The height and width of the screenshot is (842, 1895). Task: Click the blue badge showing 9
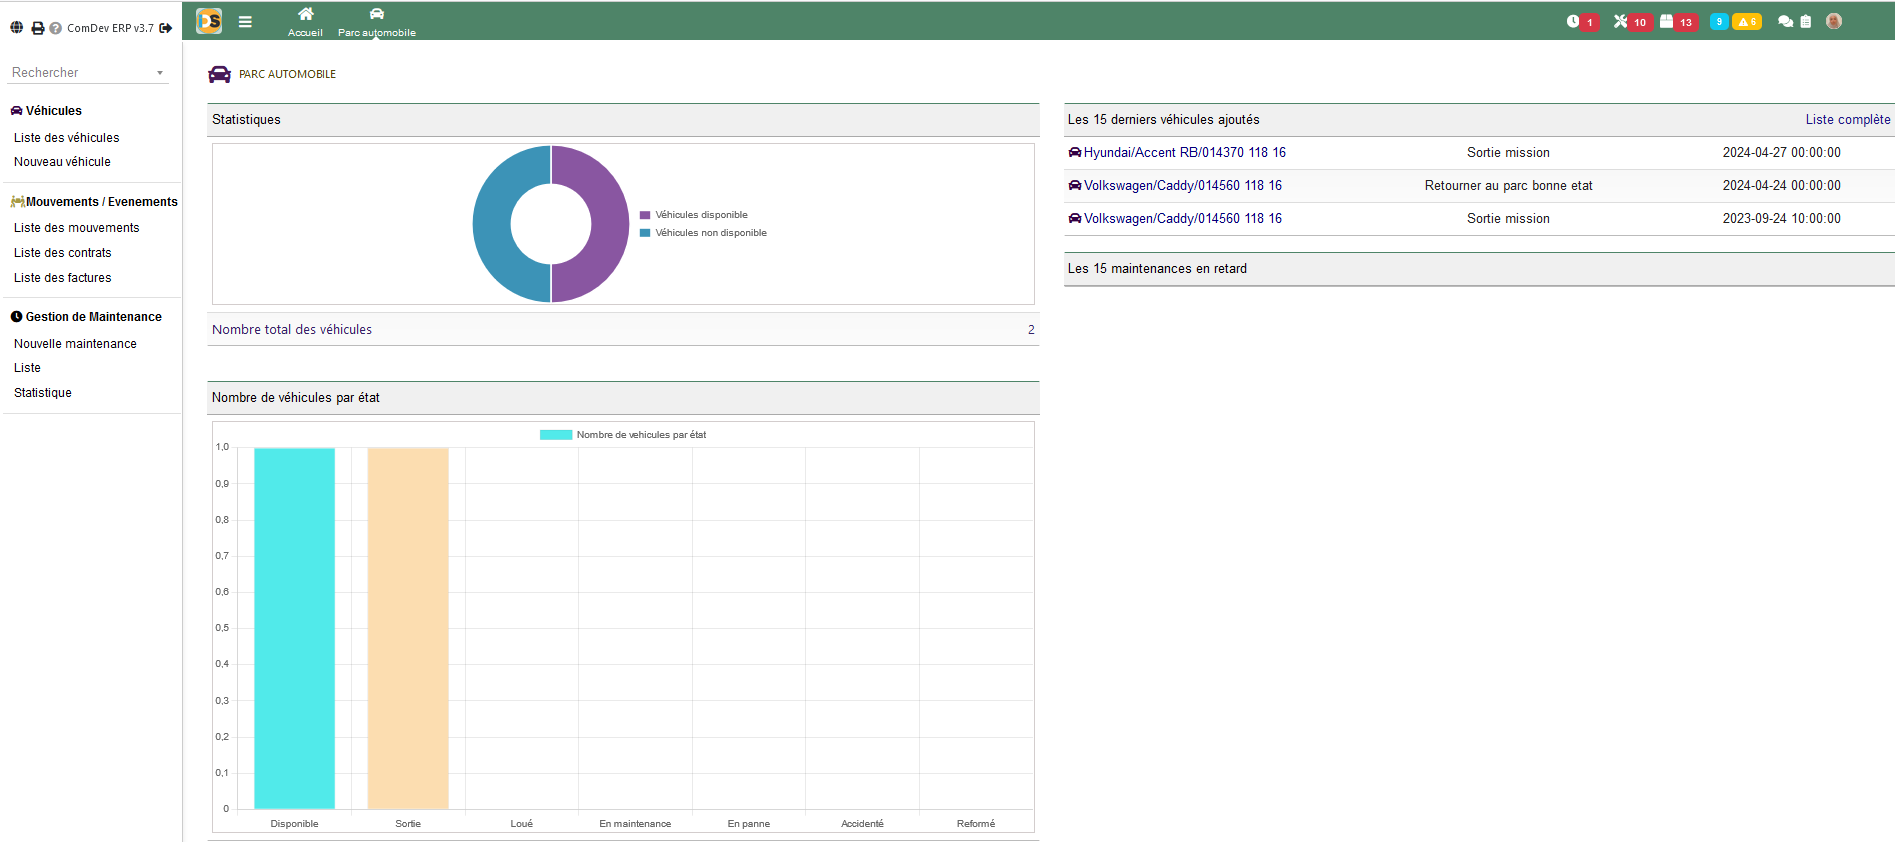point(1719,21)
